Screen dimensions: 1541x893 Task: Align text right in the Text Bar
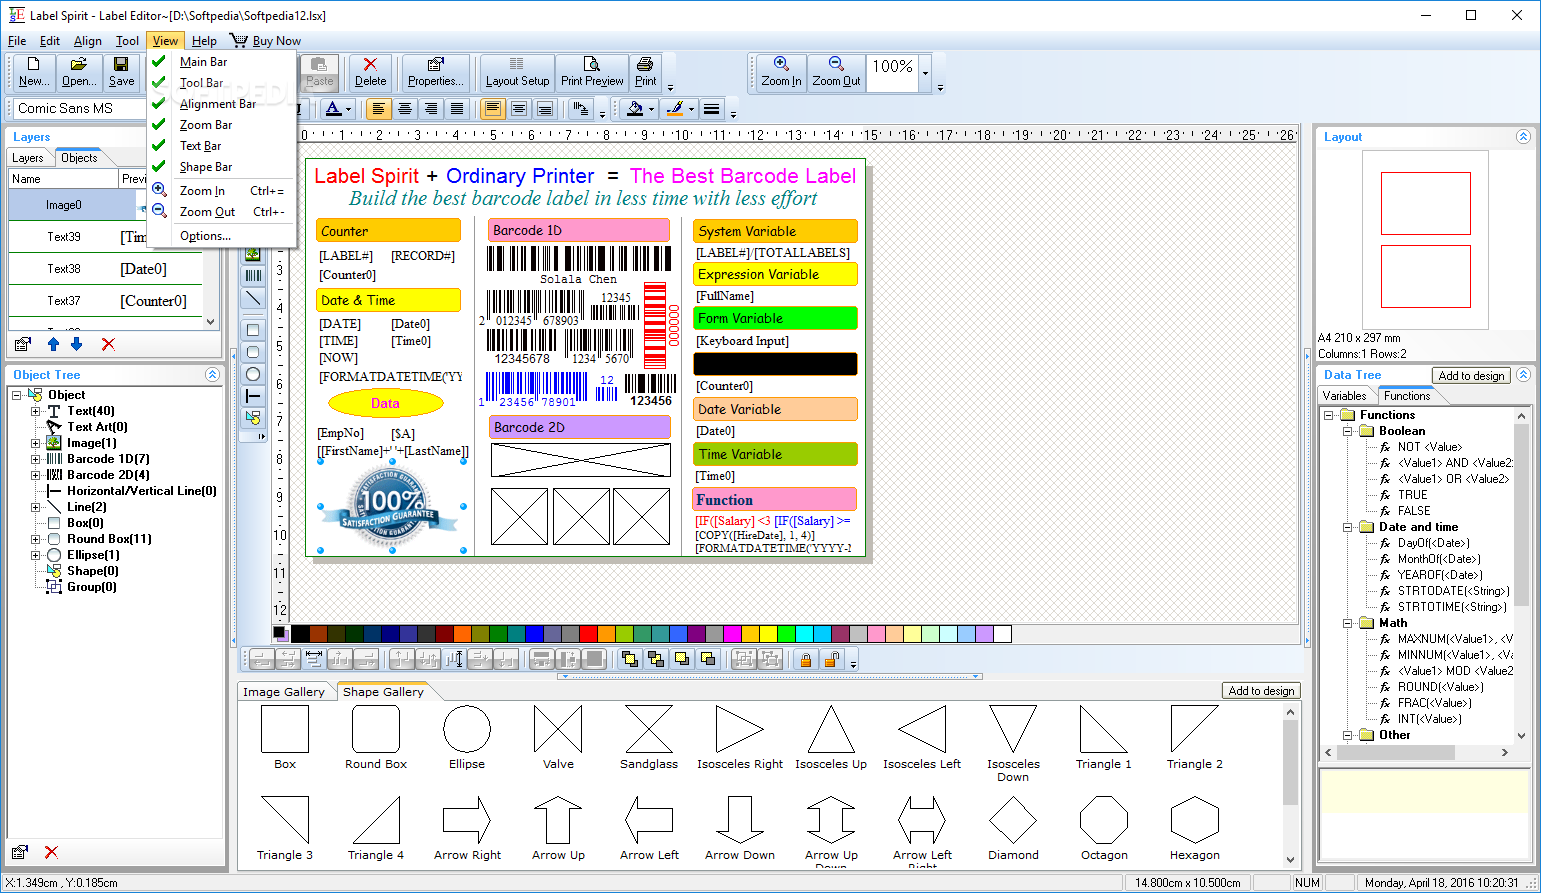coord(431,109)
